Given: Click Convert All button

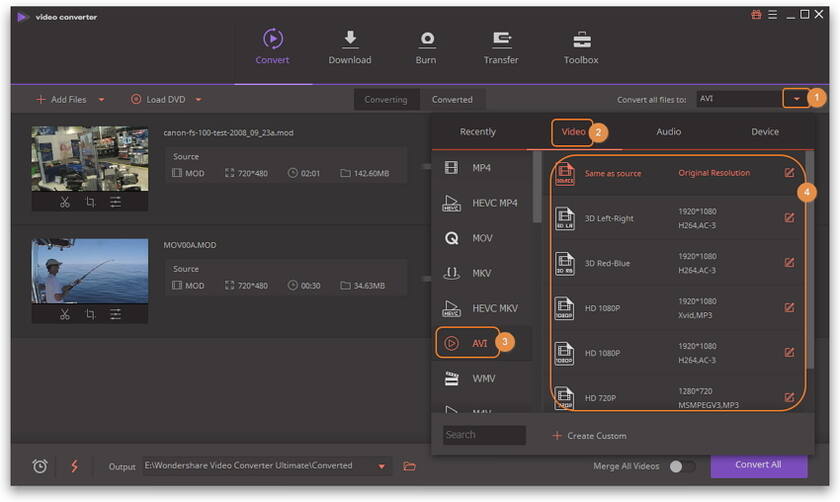Looking at the screenshot, I should pyautogui.click(x=759, y=465).
